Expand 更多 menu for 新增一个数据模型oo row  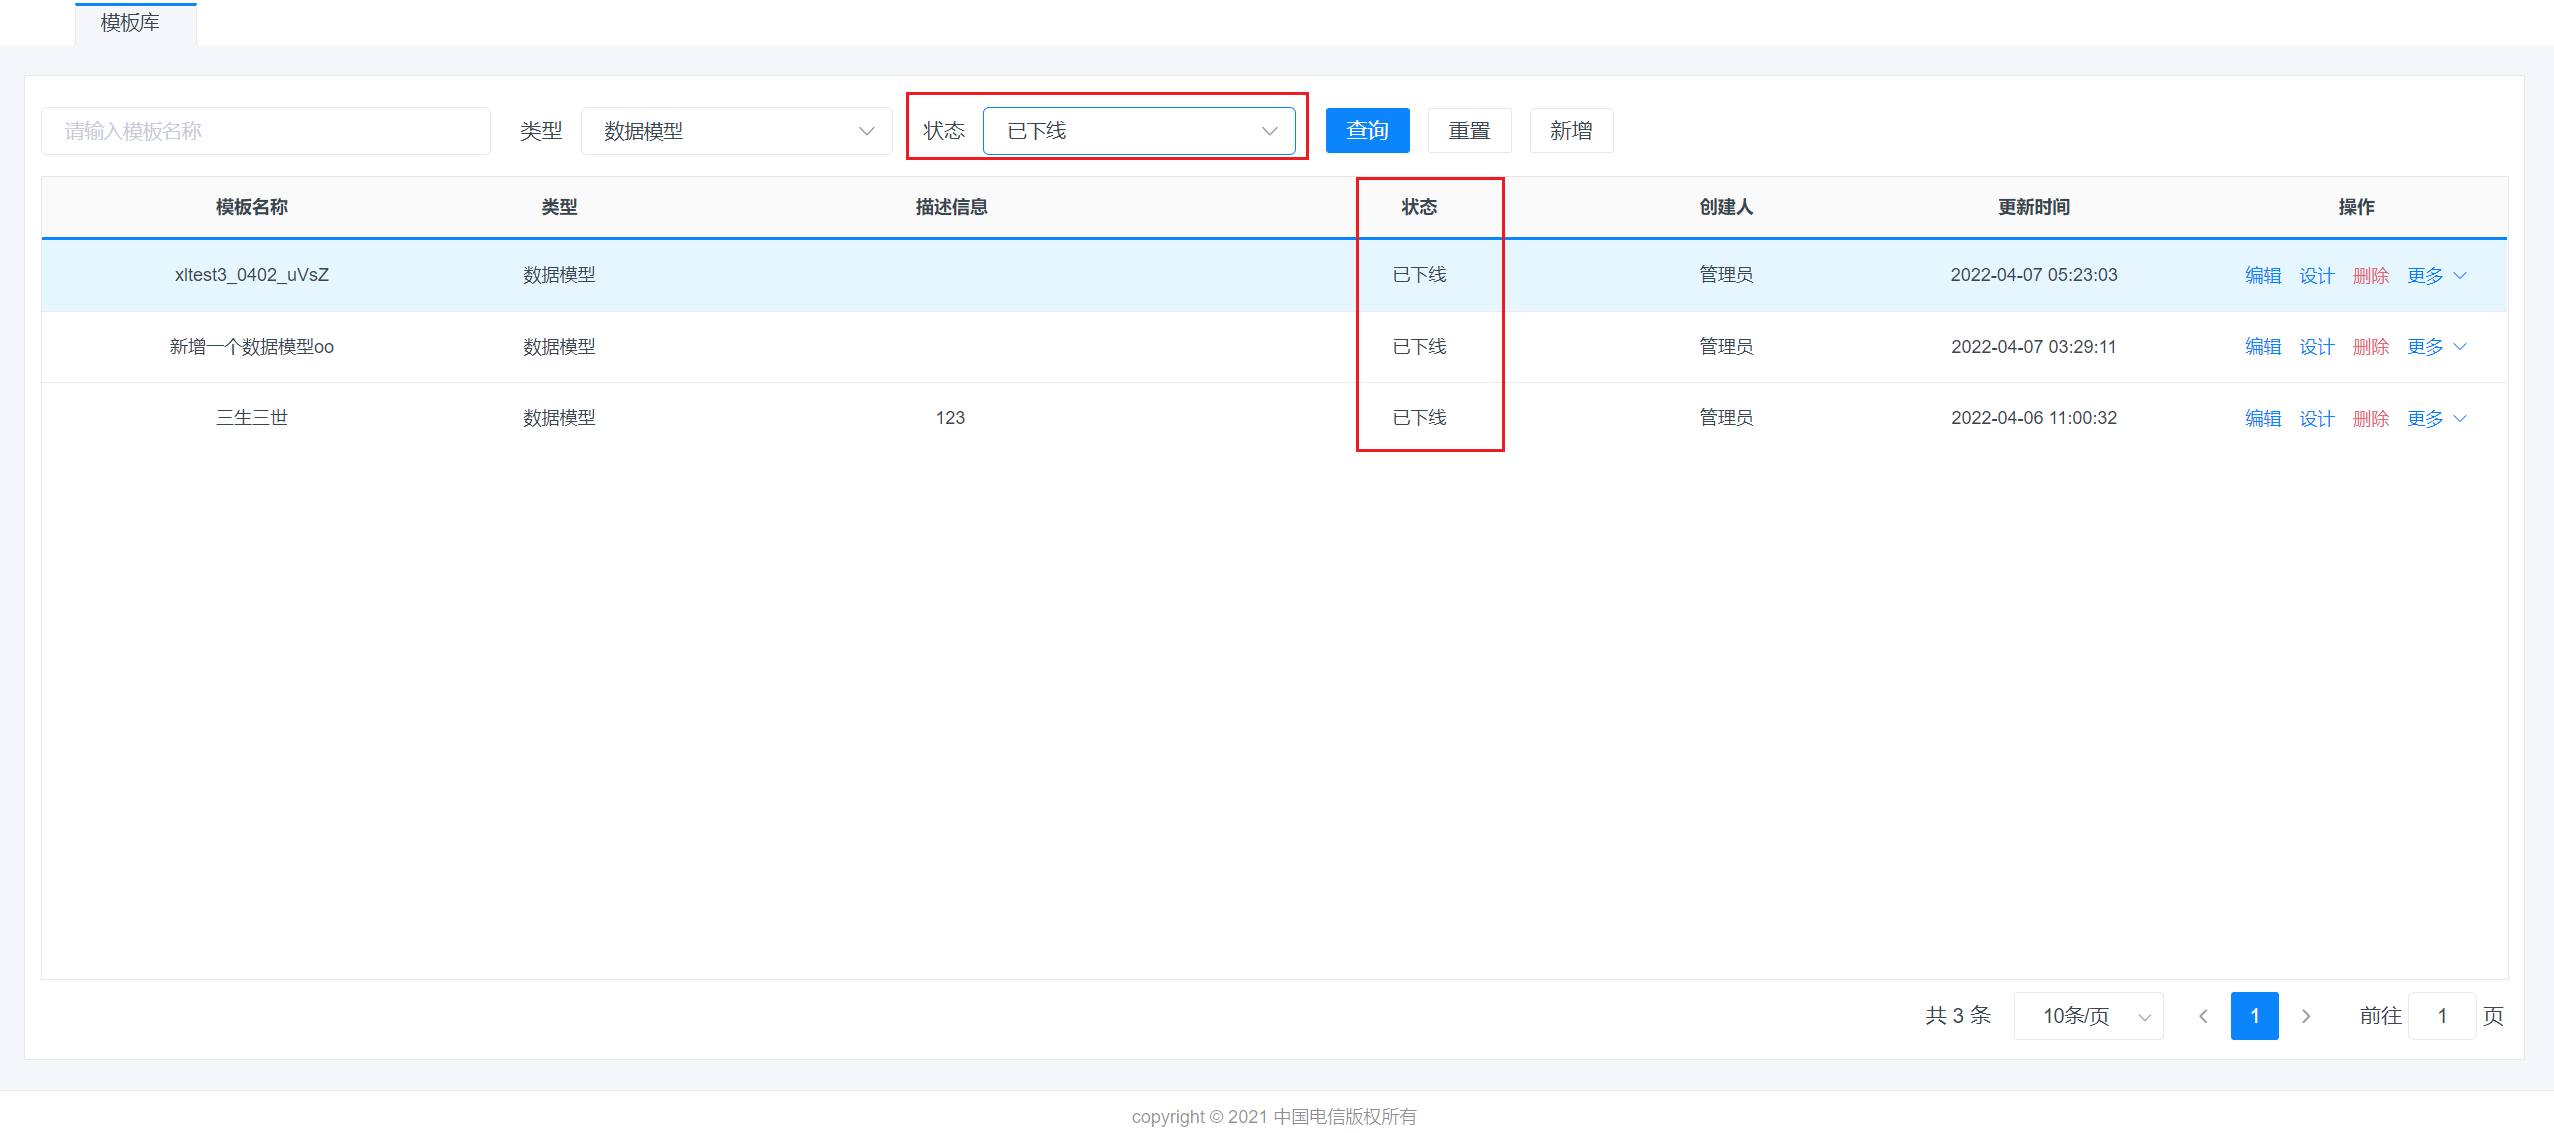(2436, 347)
